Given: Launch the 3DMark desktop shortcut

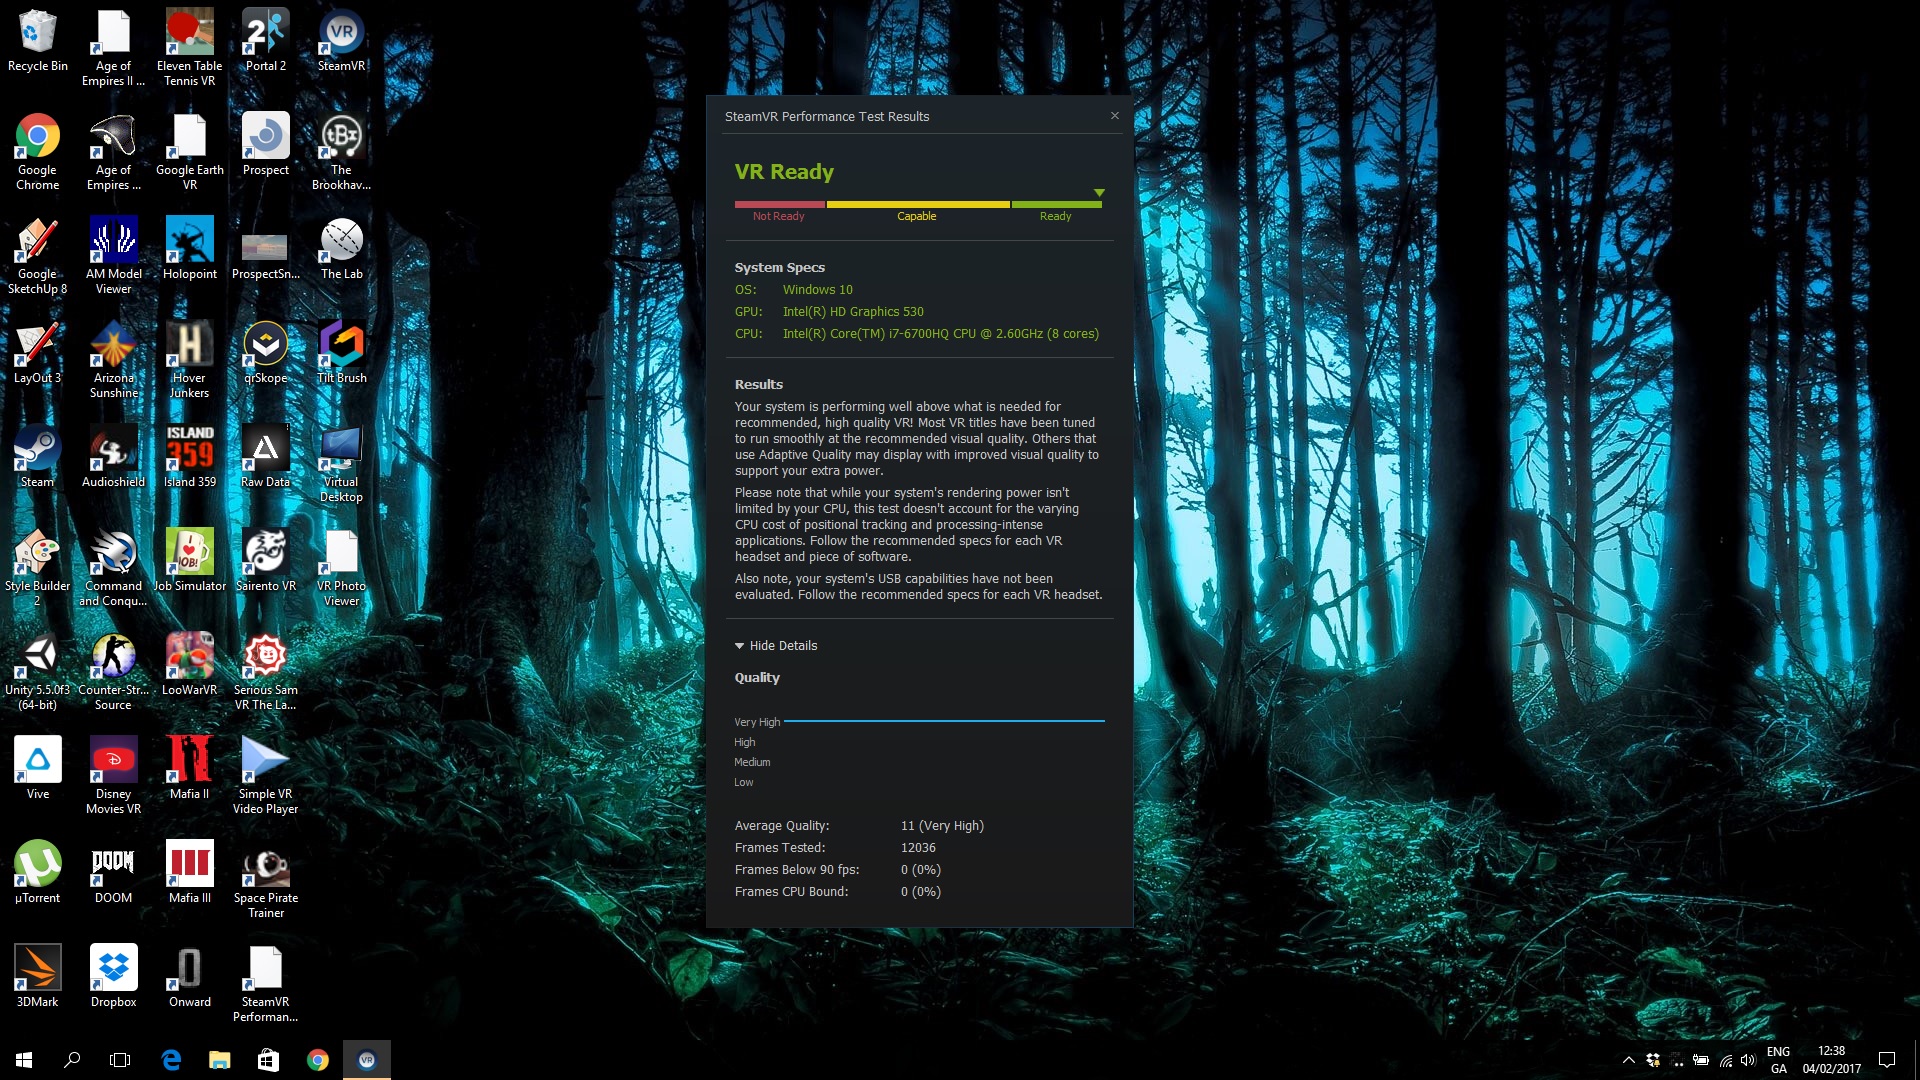Looking at the screenshot, I should pos(38,977).
